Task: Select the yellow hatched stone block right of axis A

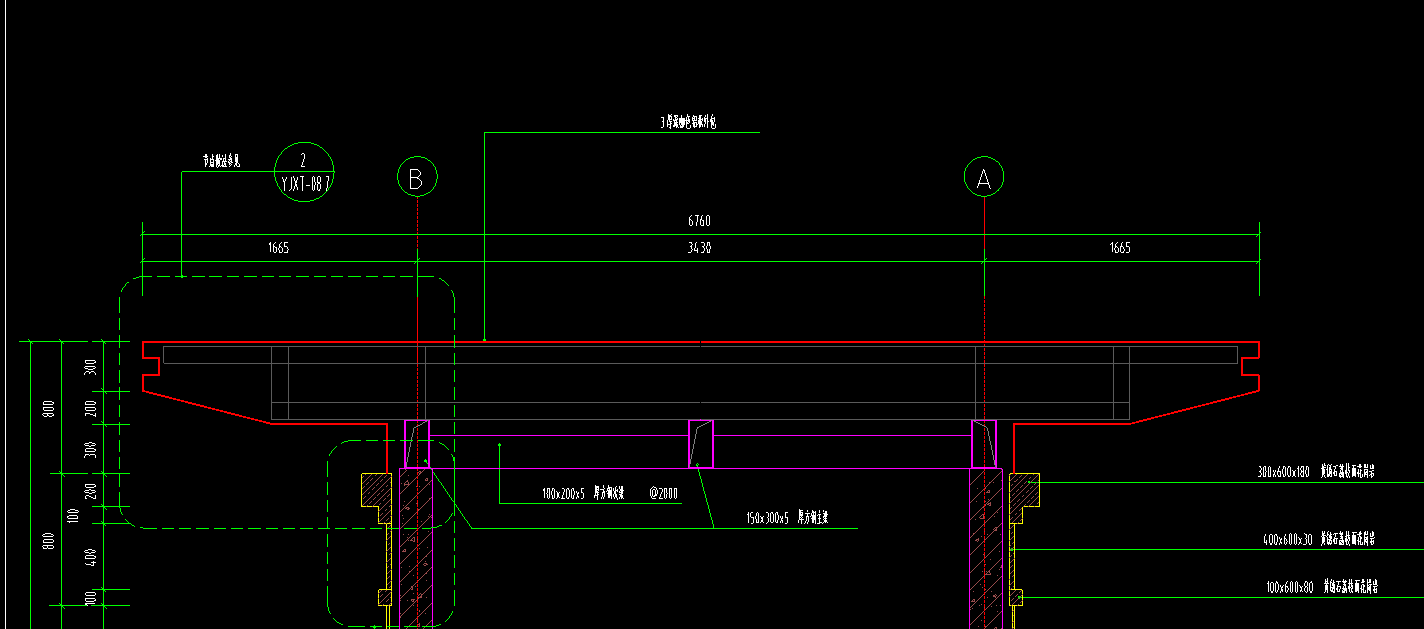Action: (x=1024, y=490)
